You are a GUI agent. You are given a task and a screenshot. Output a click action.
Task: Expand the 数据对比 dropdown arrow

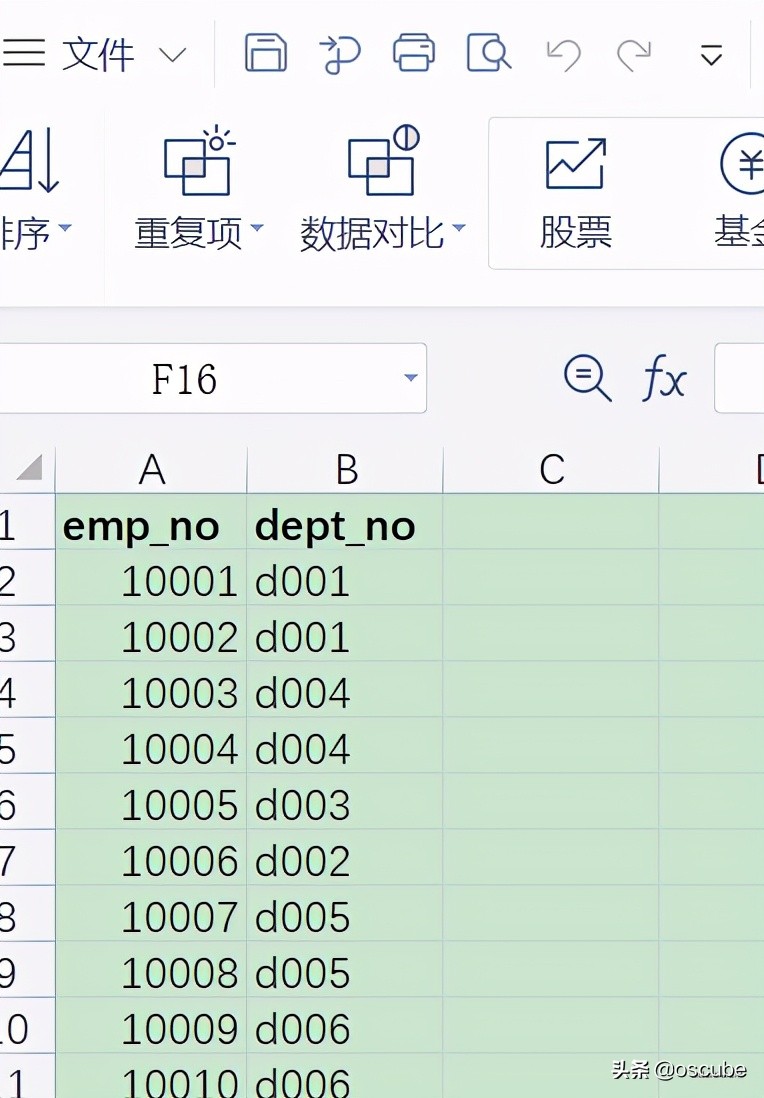[x=459, y=228]
